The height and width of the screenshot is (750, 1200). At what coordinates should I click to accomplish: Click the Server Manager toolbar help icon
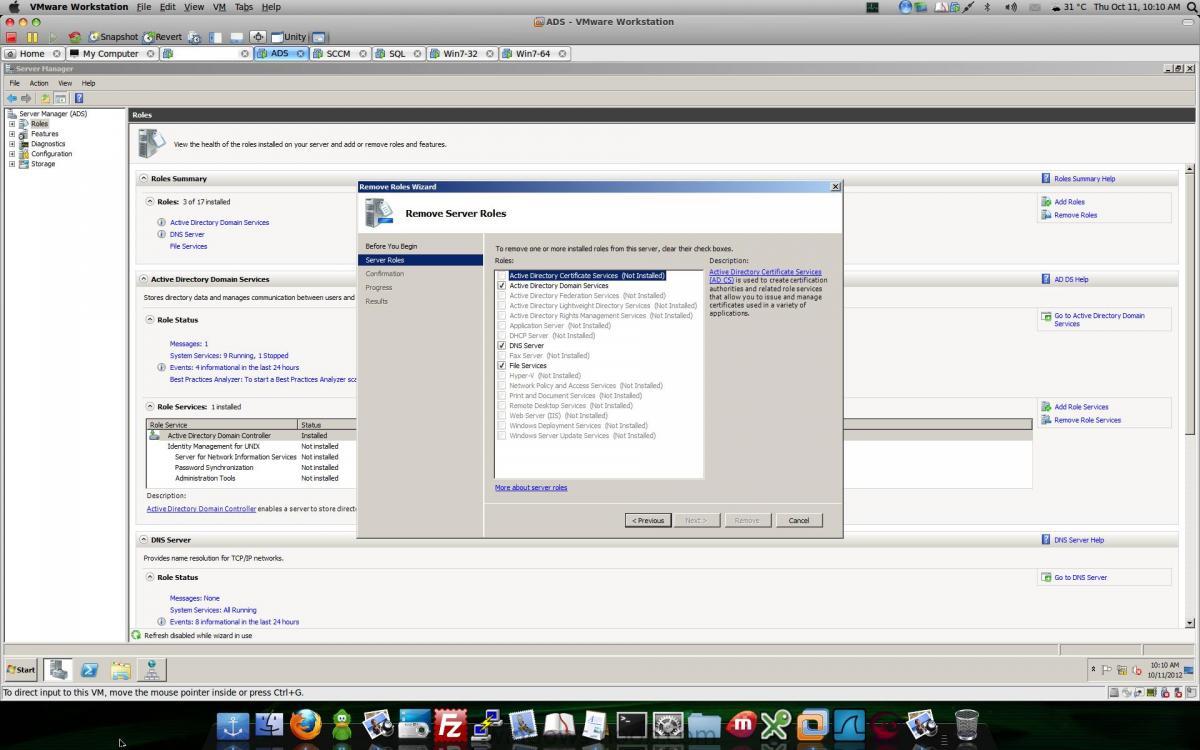78,98
